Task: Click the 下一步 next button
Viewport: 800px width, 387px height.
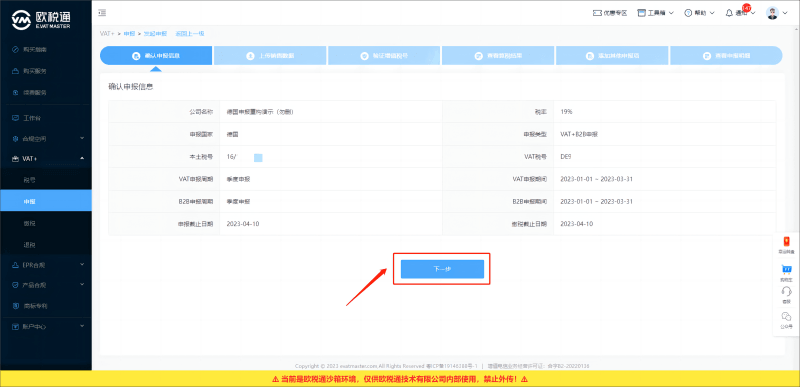Action: pyautogui.click(x=442, y=269)
